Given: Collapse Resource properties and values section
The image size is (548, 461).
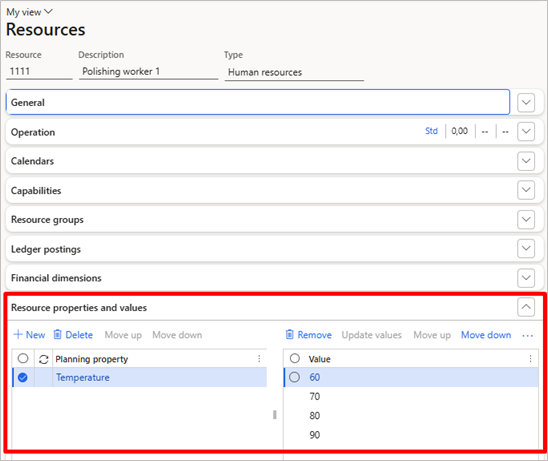Looking at the screenshot, I should (x=526, y=307).
